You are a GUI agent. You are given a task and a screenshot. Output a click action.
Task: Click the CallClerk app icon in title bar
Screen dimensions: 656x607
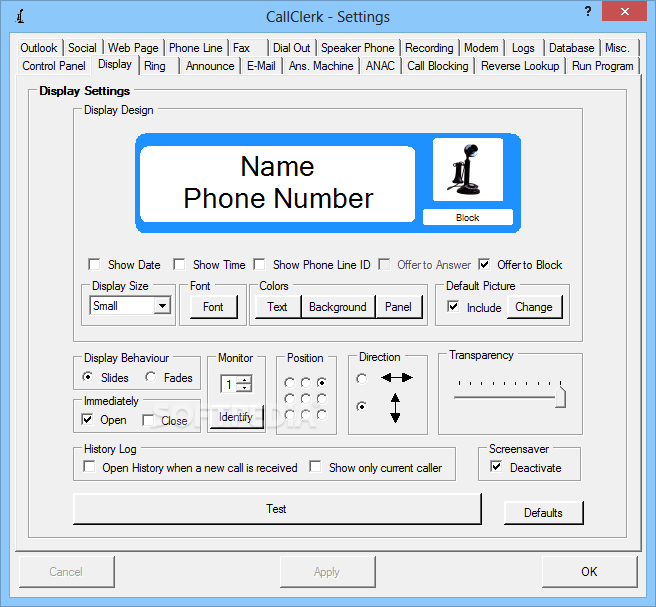click(x=20, y=16)
